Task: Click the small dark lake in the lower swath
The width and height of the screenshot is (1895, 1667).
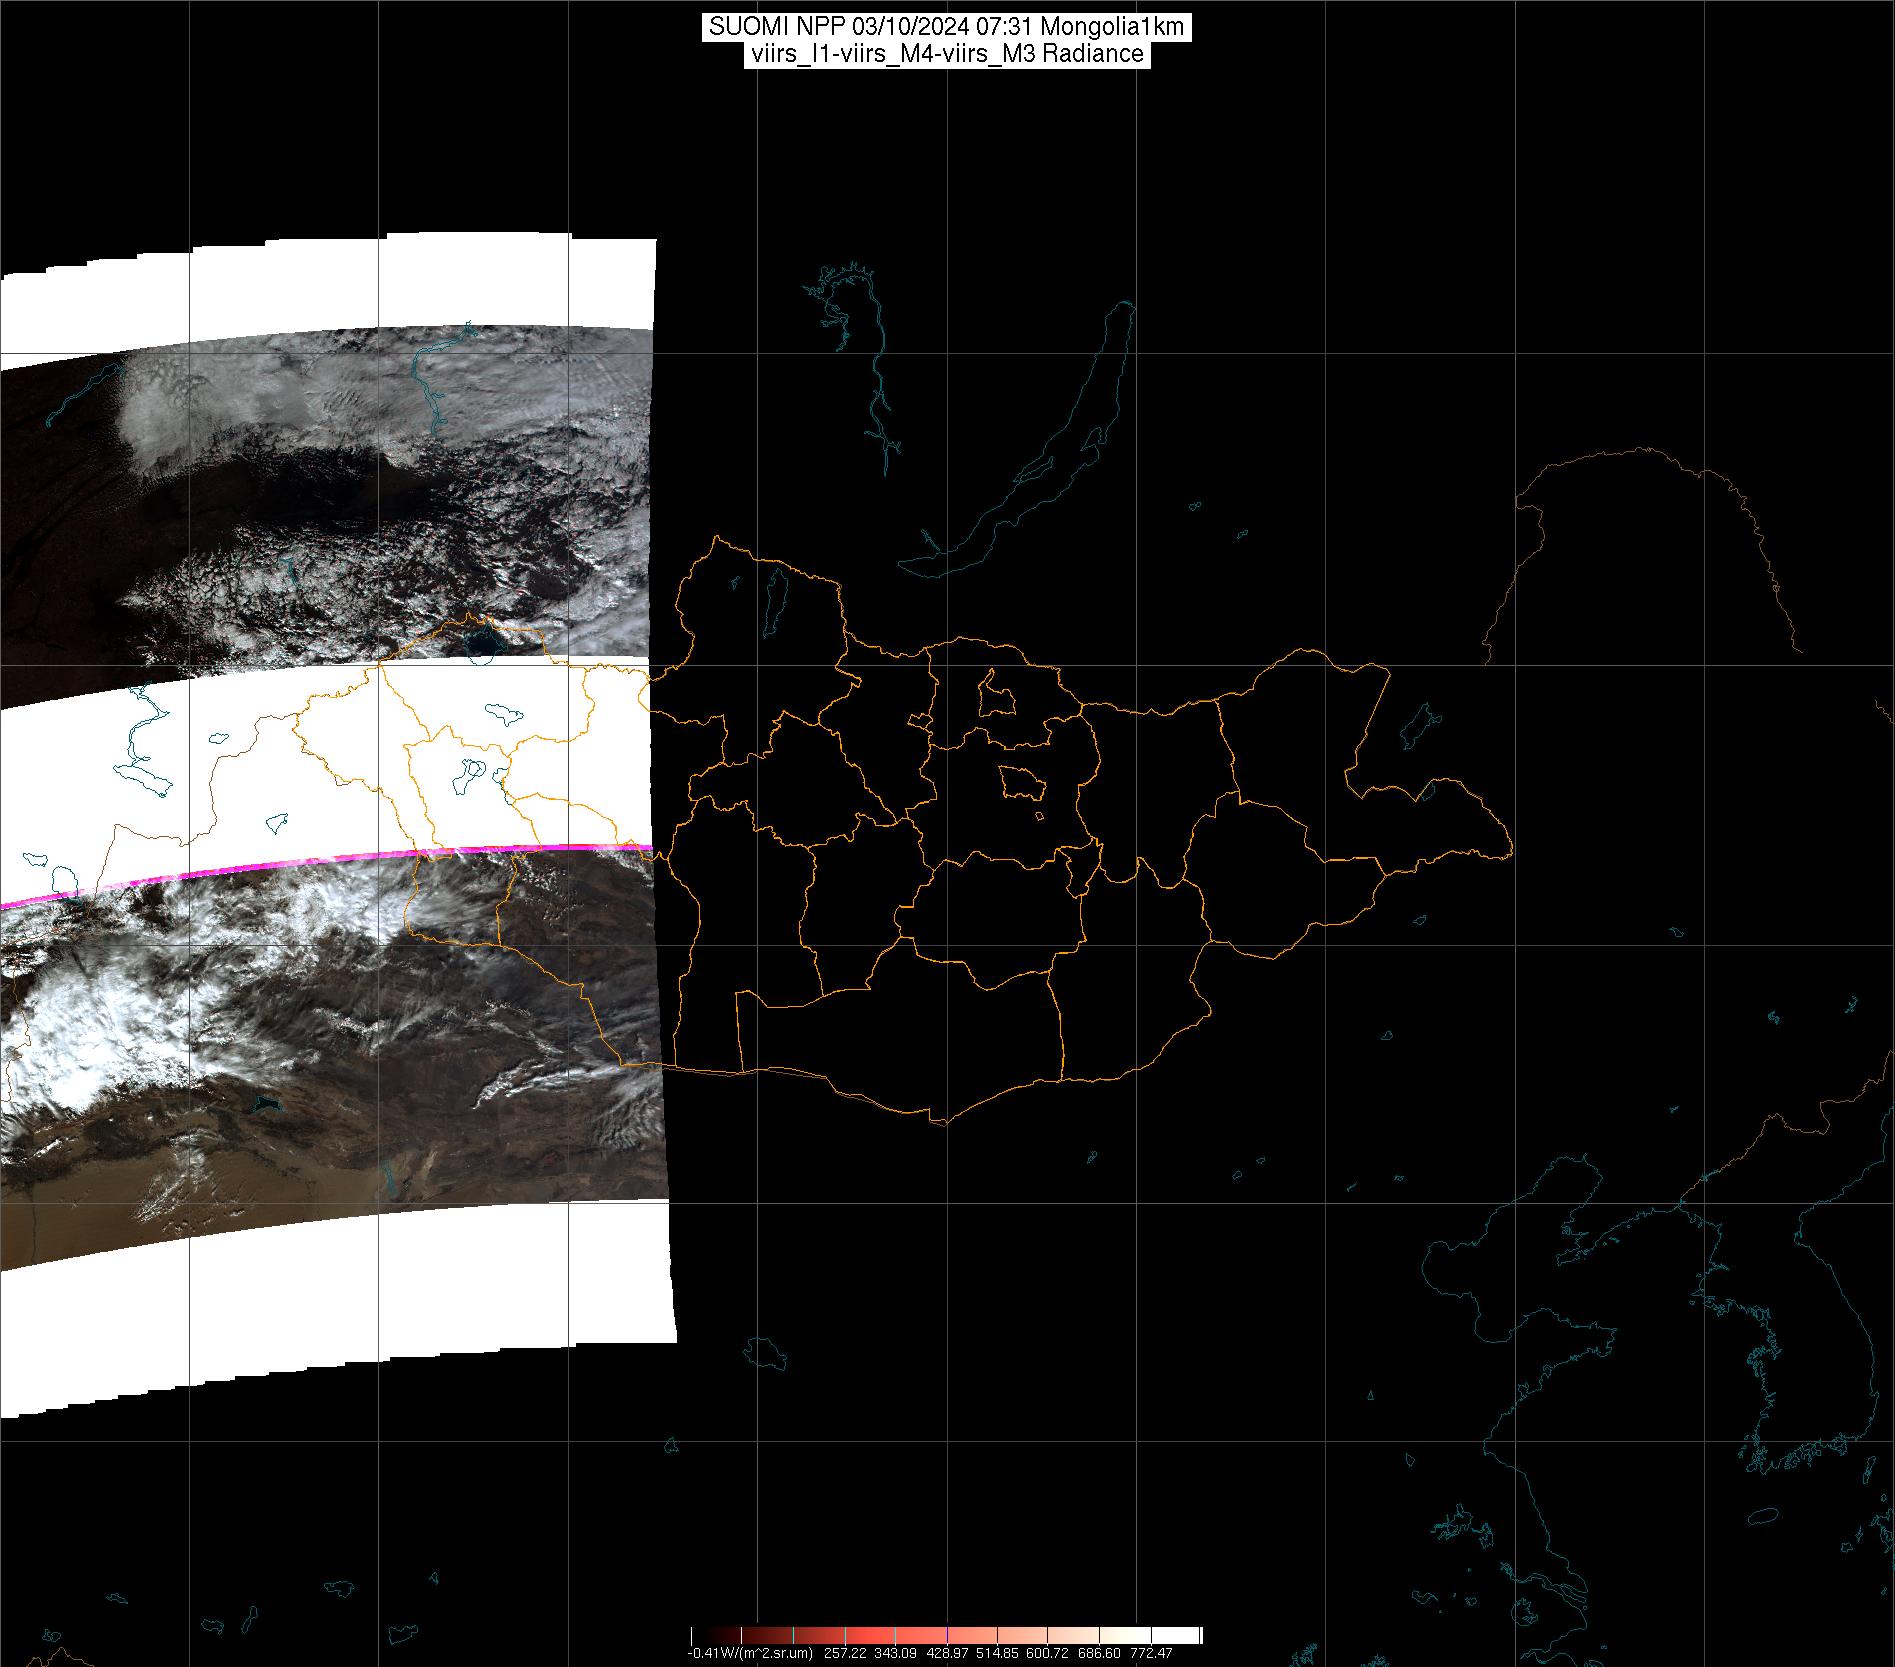Action: coord(265,1104)
